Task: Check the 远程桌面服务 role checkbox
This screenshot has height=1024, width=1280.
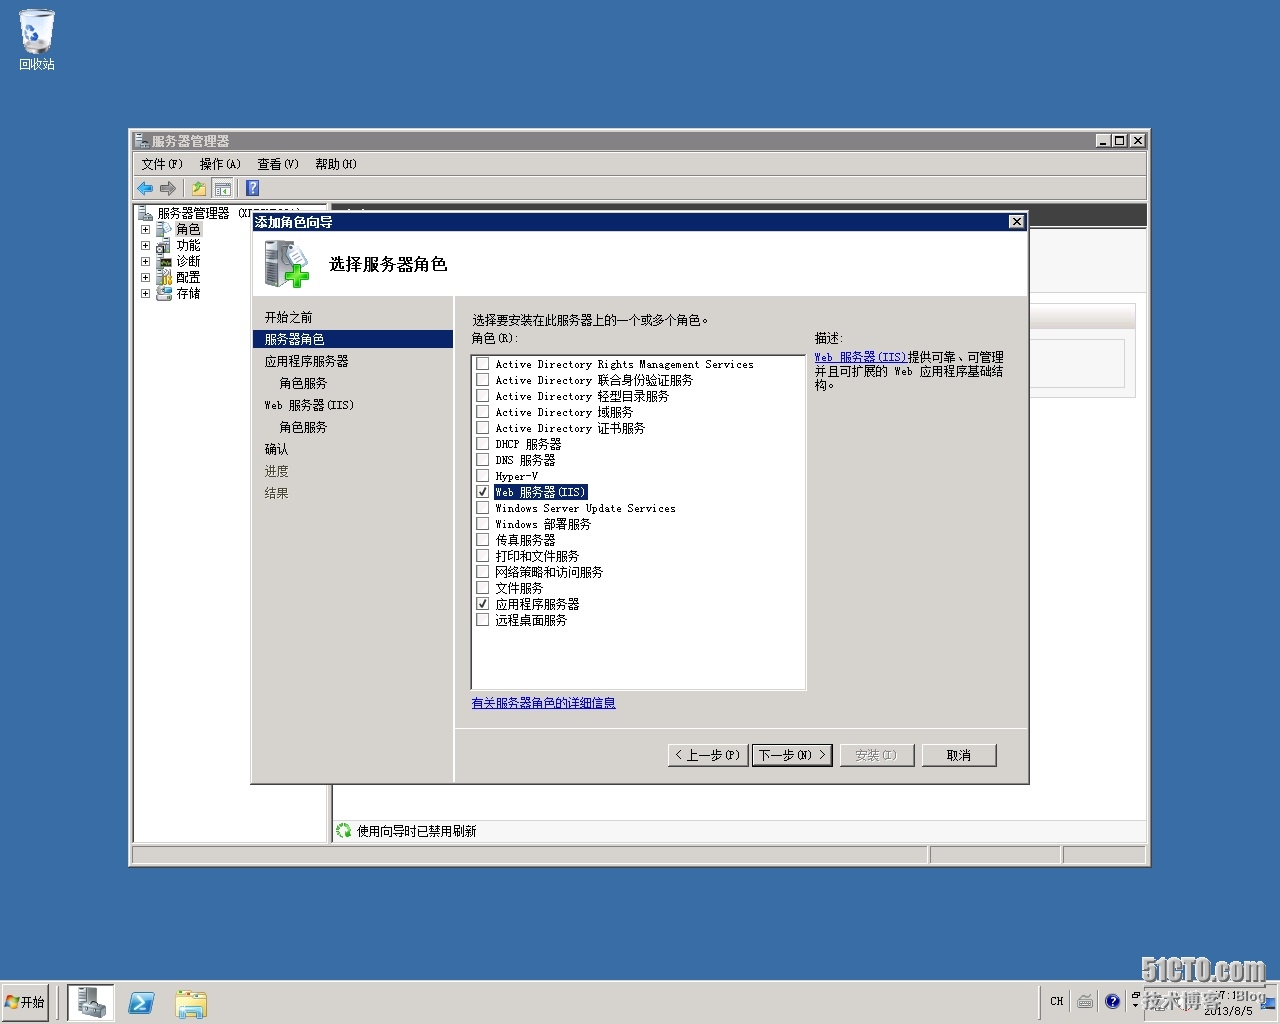Action: pyautogui.click(x=483, y=620)
